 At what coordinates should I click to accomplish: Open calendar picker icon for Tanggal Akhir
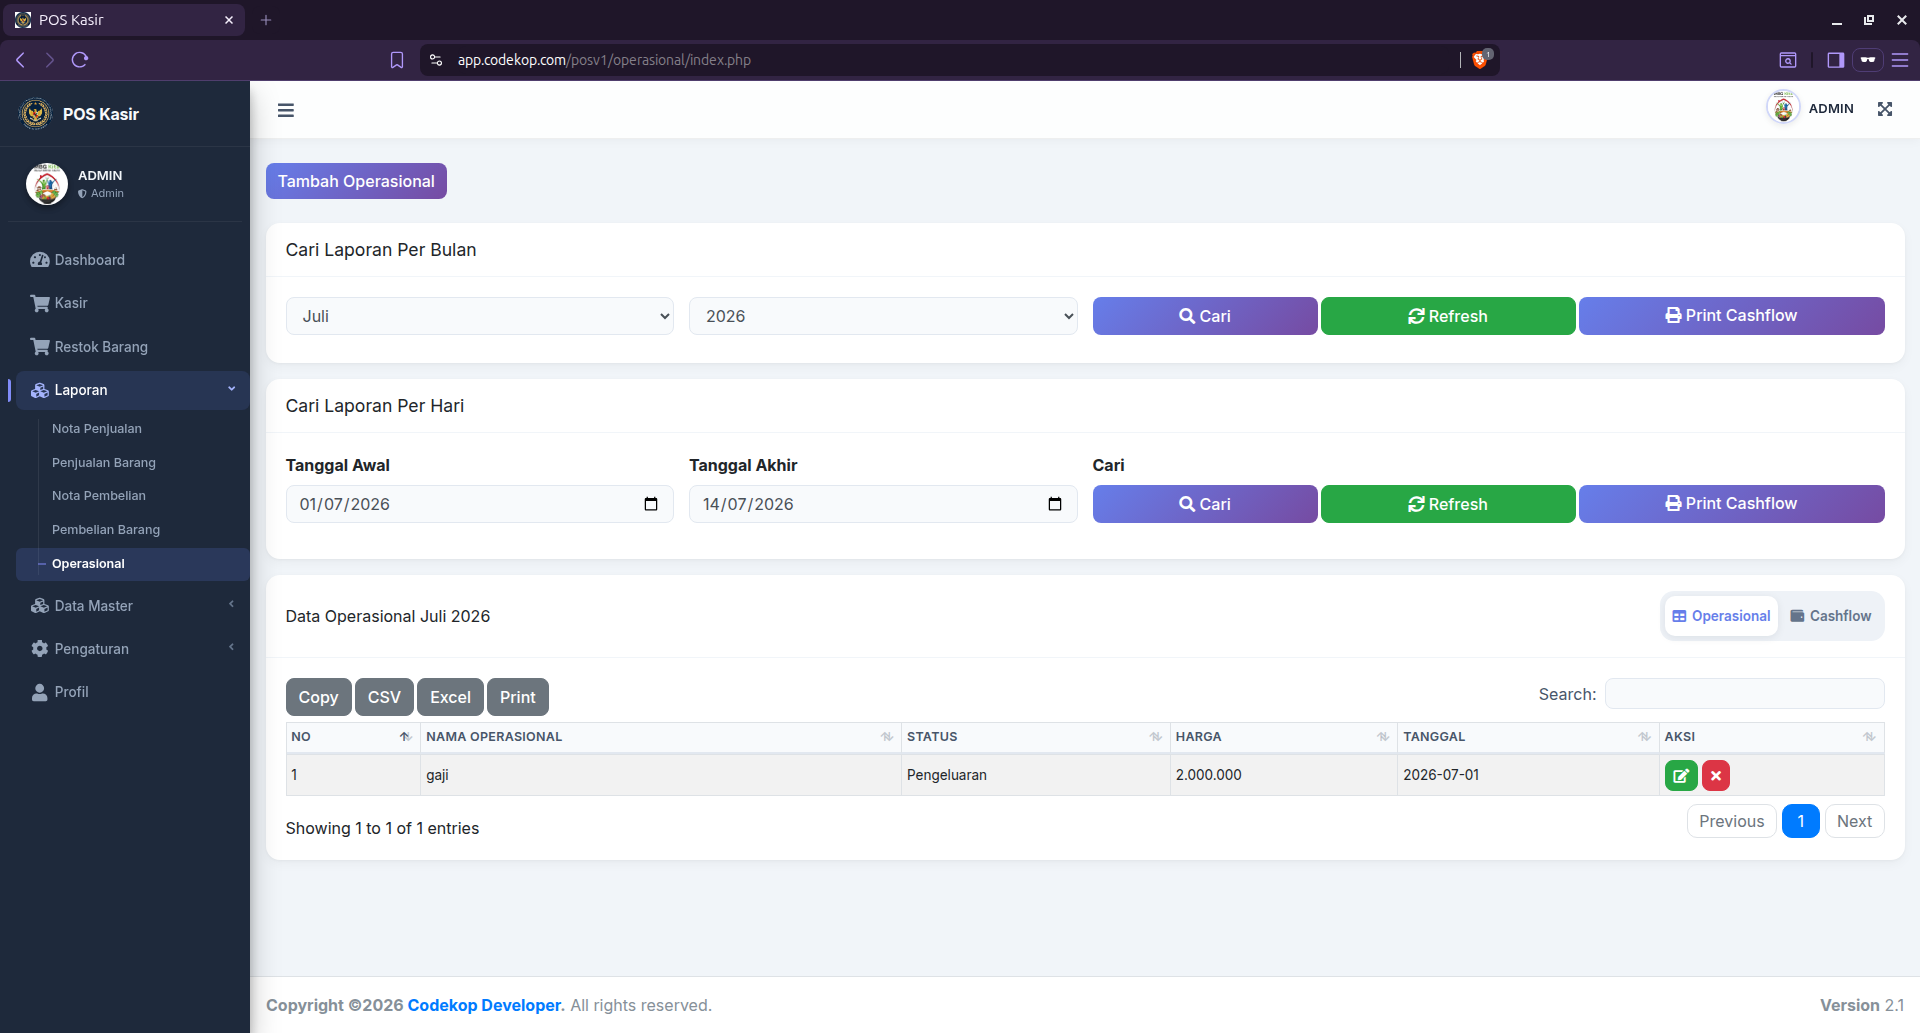point(1055,504)
